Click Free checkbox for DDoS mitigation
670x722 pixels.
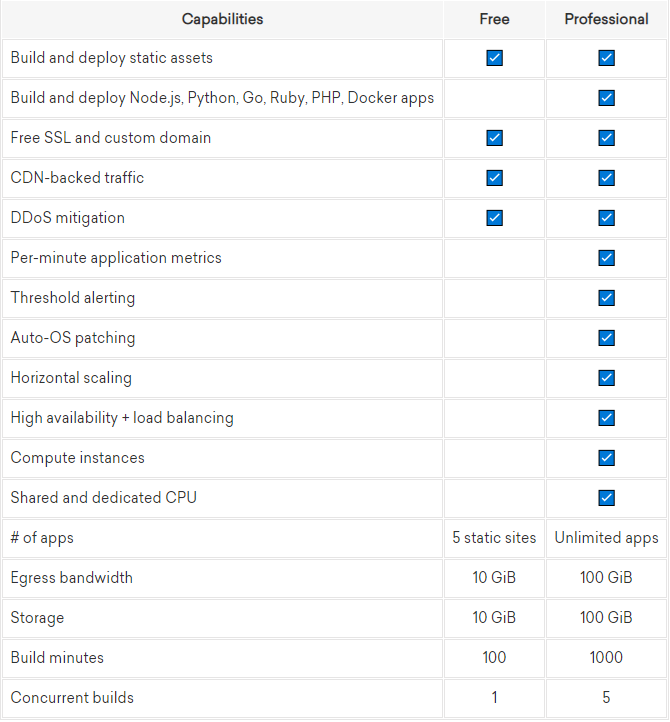494,218
